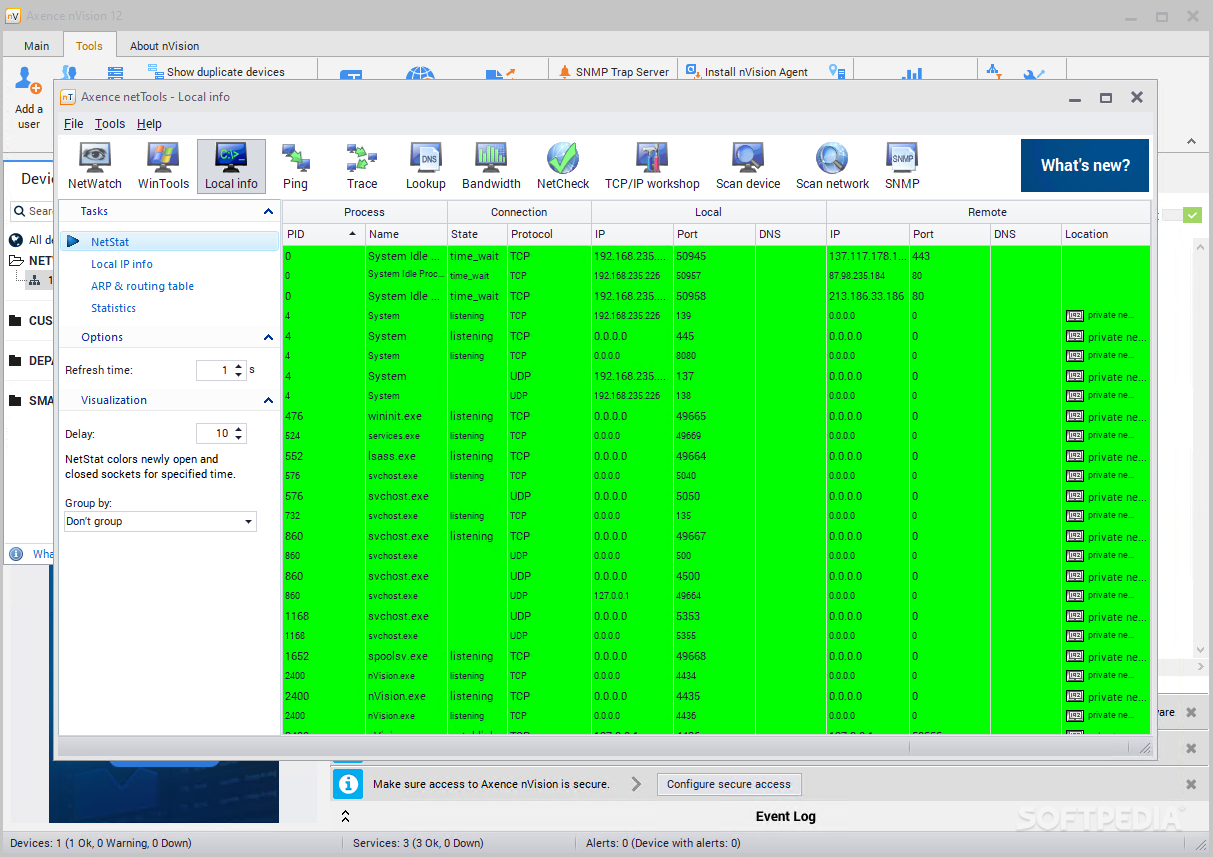Click the What's new? banner button
The image size is (1213, 857).
pos(1085,165)
